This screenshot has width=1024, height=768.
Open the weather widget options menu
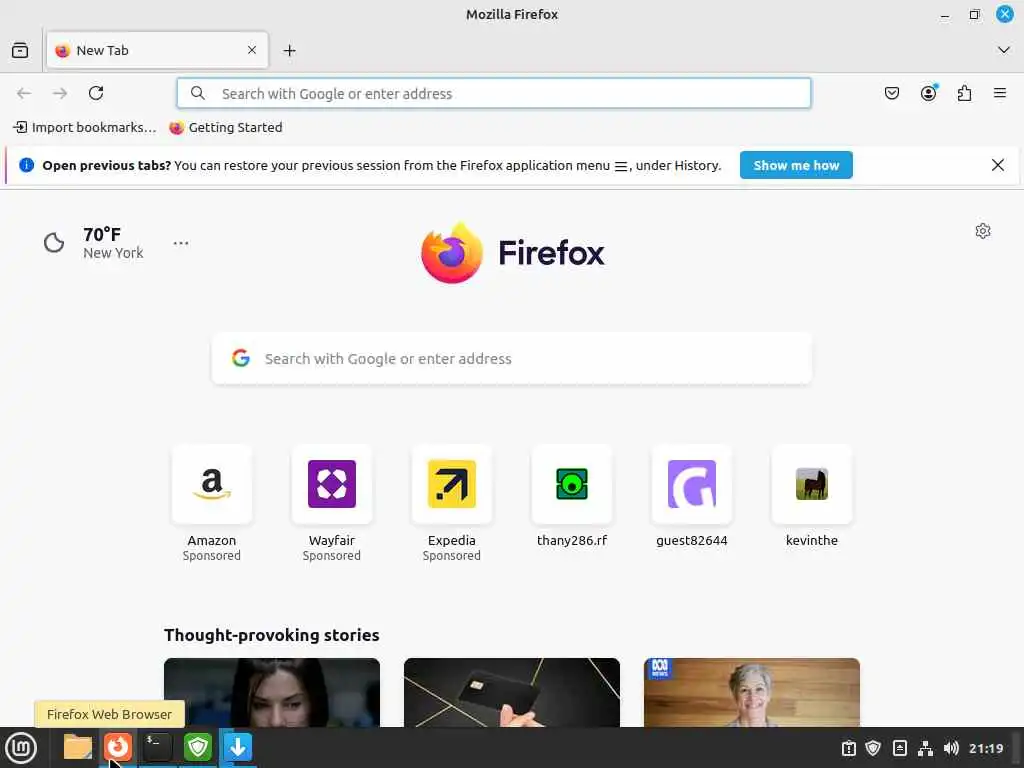pyautogui.click(x=181, y=243)
